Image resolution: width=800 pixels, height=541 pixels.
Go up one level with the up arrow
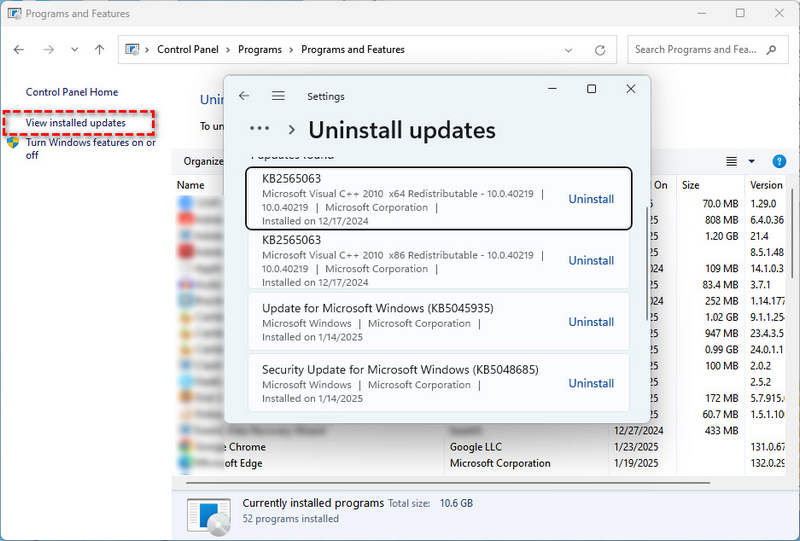99,50
